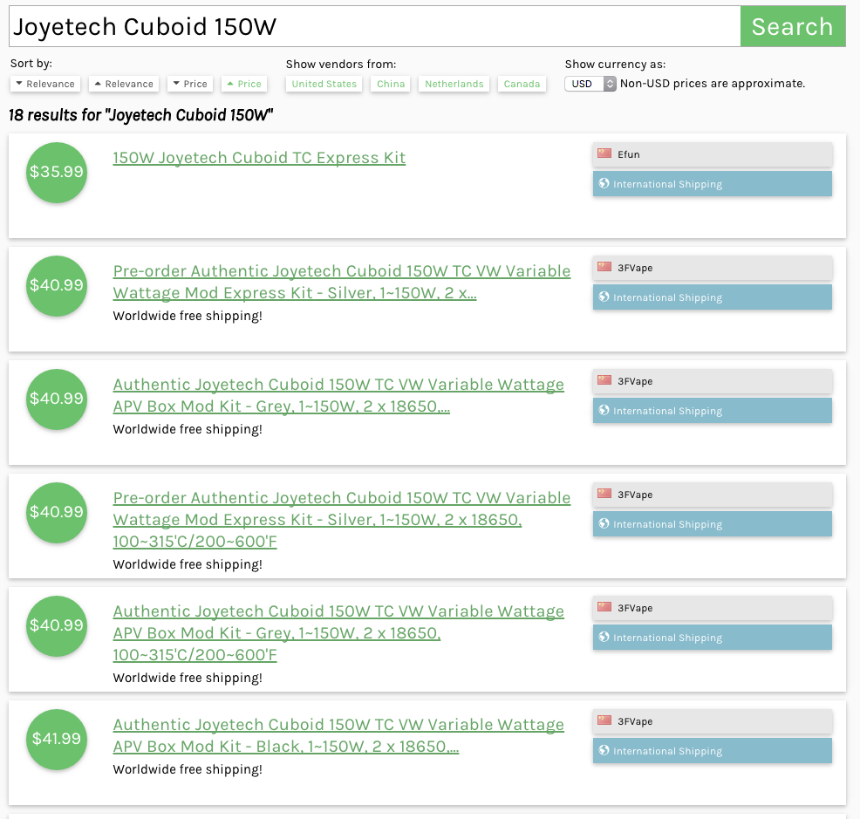Open Pre-order Silver link showing 100~315'C/200~600'F

342,519
